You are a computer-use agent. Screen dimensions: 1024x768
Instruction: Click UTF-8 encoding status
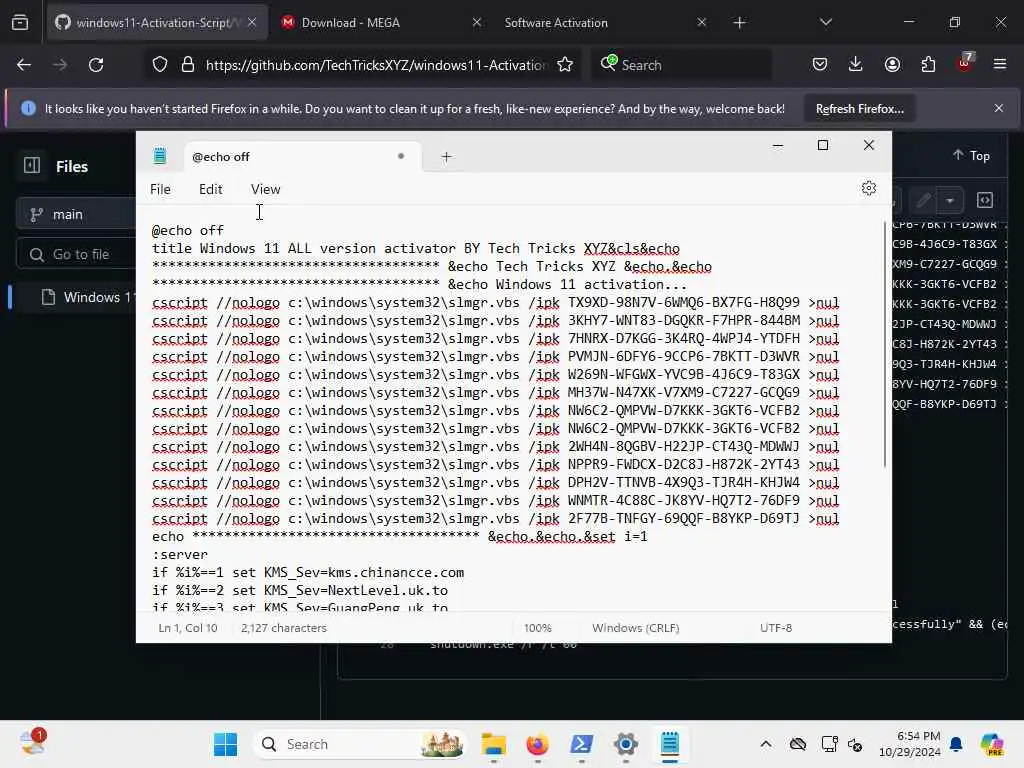point(776,628)
